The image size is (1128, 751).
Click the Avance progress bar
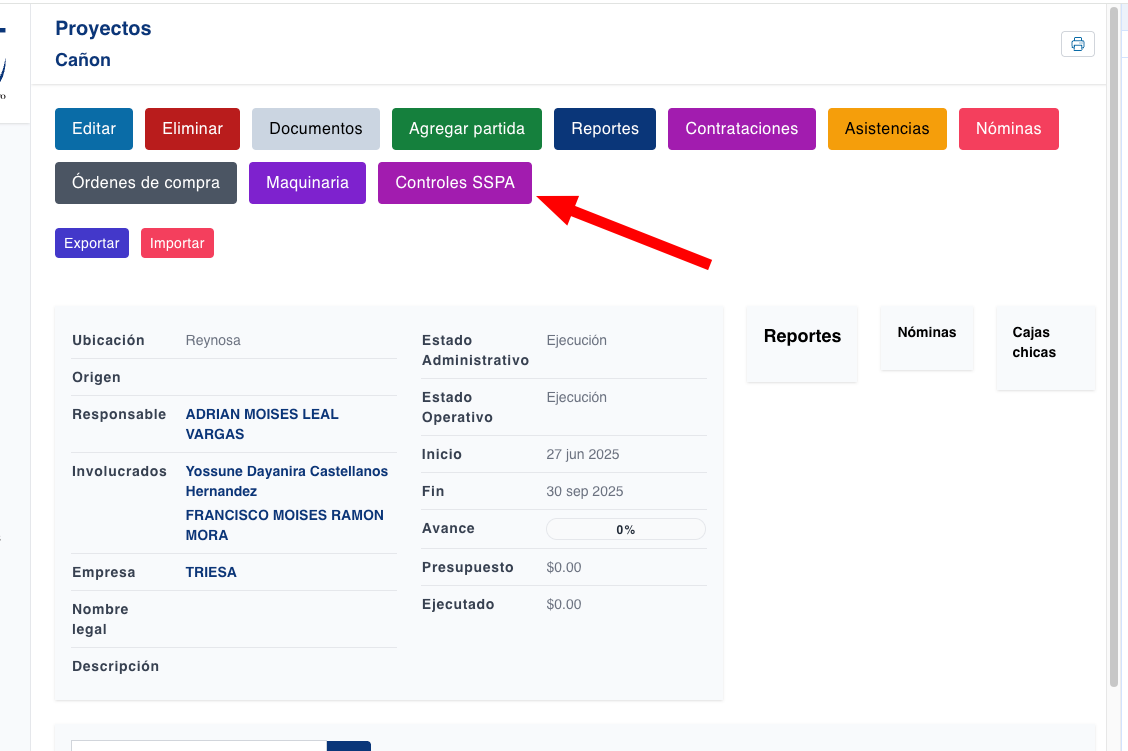[x=625, y=528]
